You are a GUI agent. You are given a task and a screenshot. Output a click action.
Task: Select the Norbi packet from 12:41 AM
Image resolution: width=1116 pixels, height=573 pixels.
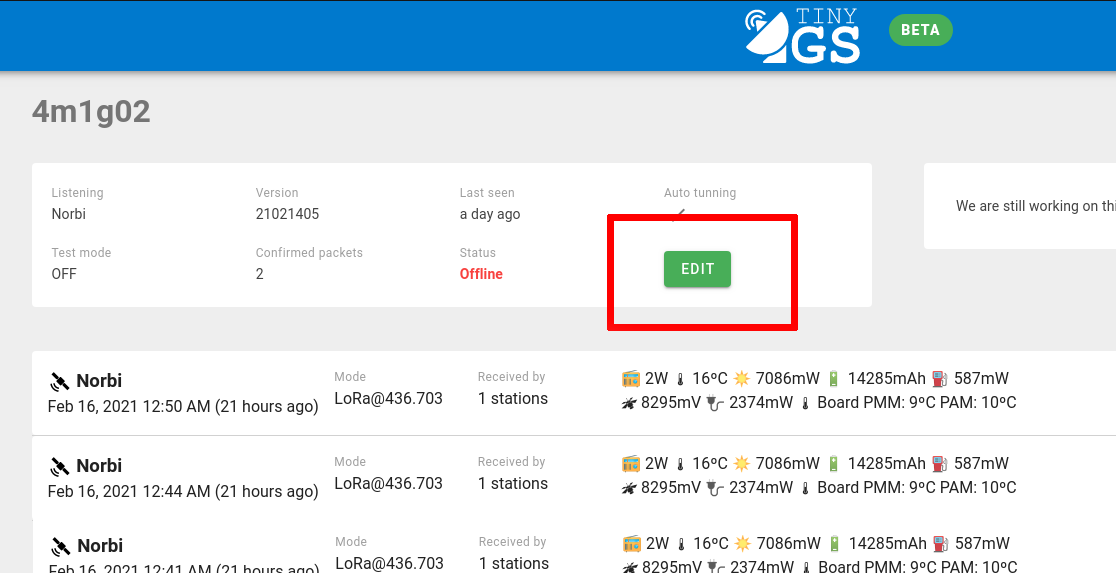pos(100,546)
